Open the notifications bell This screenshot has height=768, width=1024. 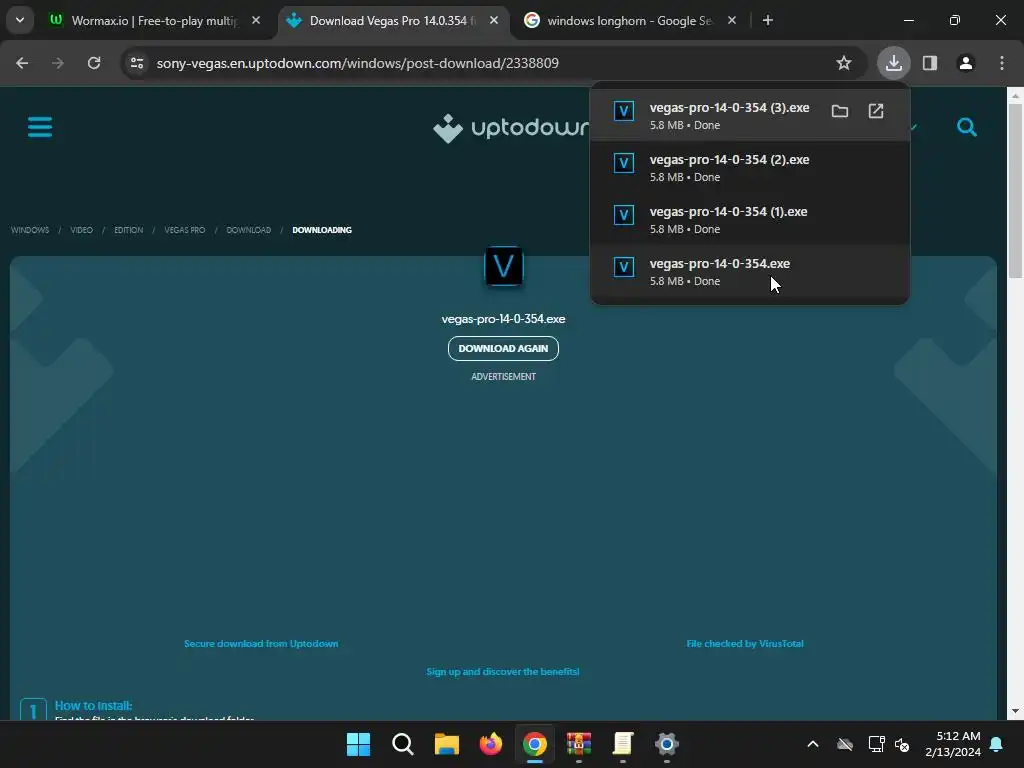click(x=997, y=744)
